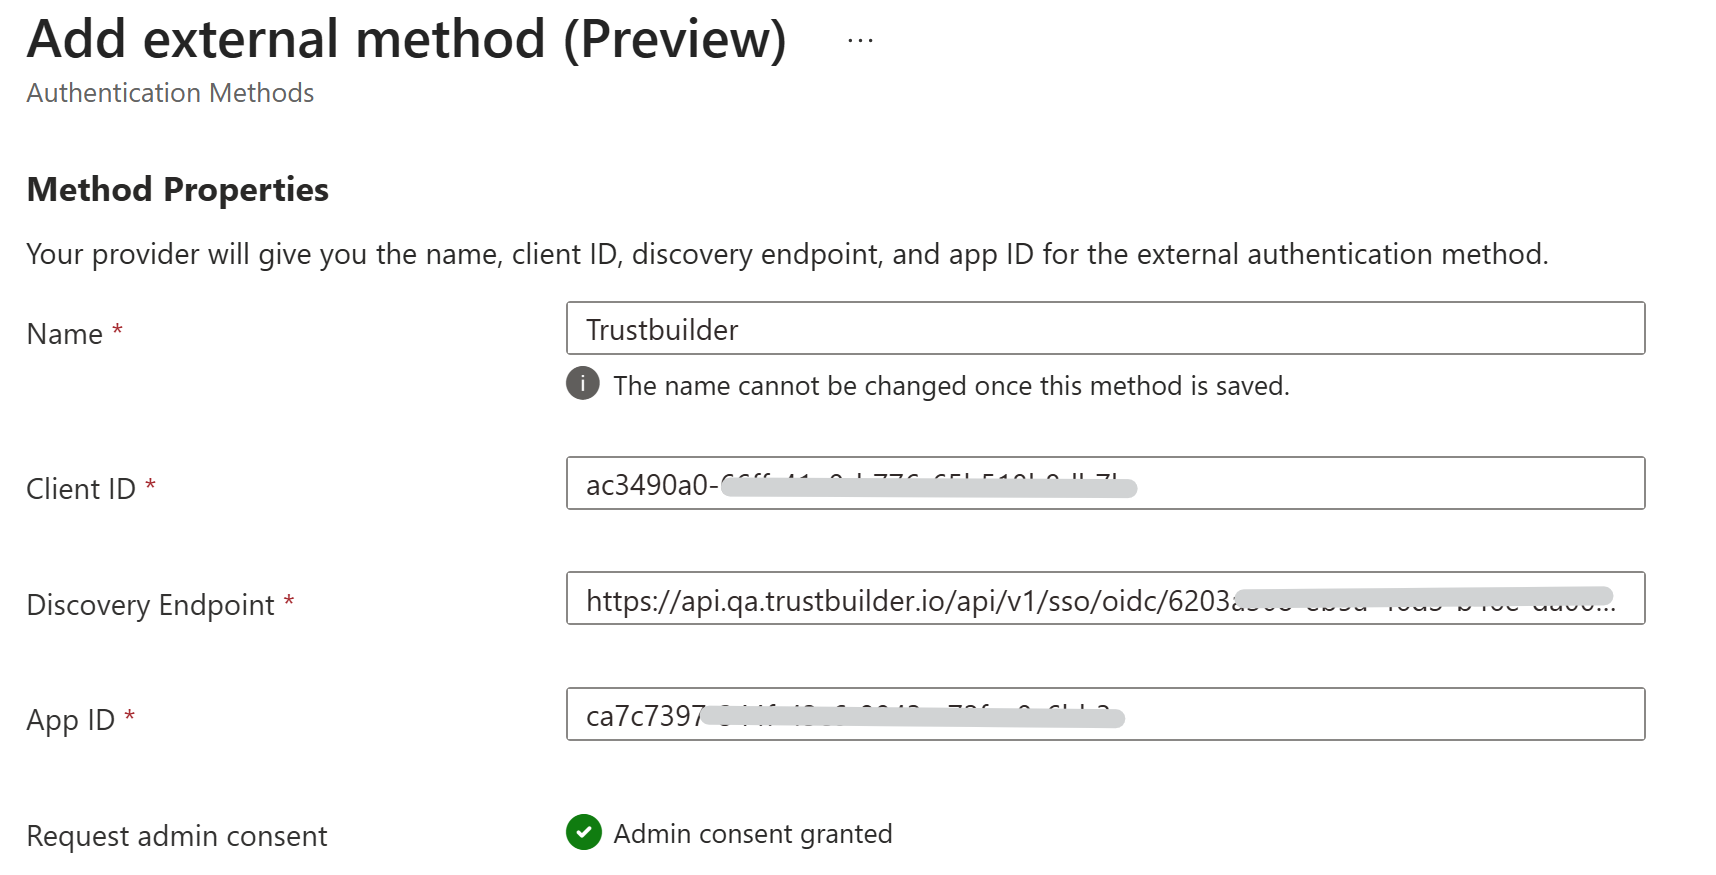Open the ellipsis more options menu
Screen dimensions: 1716x875
click(x=860, y=41)
